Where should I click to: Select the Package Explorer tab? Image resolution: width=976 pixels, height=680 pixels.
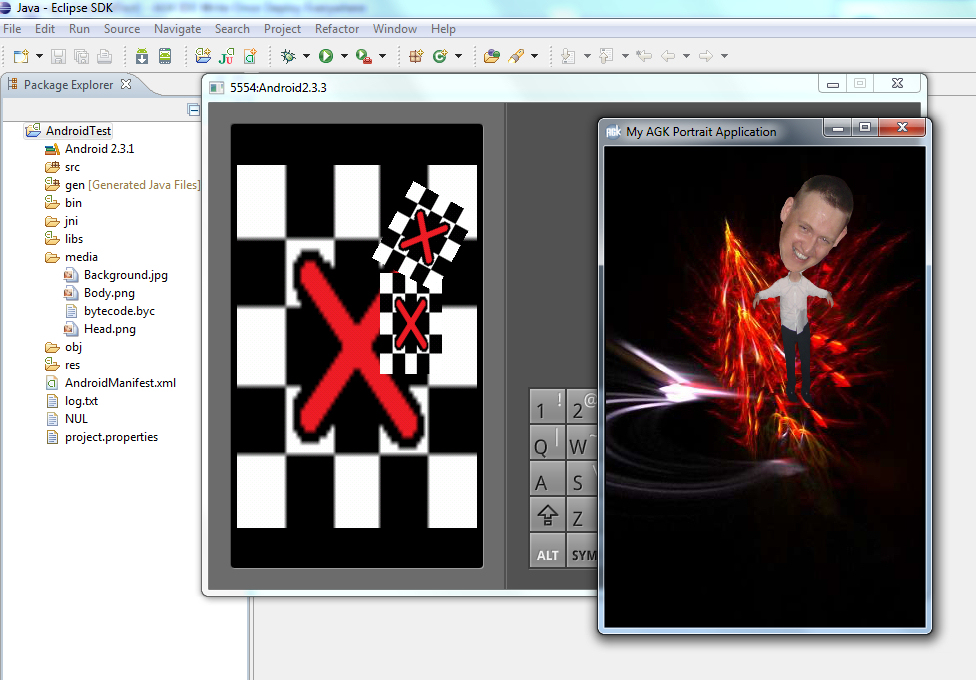68,85
